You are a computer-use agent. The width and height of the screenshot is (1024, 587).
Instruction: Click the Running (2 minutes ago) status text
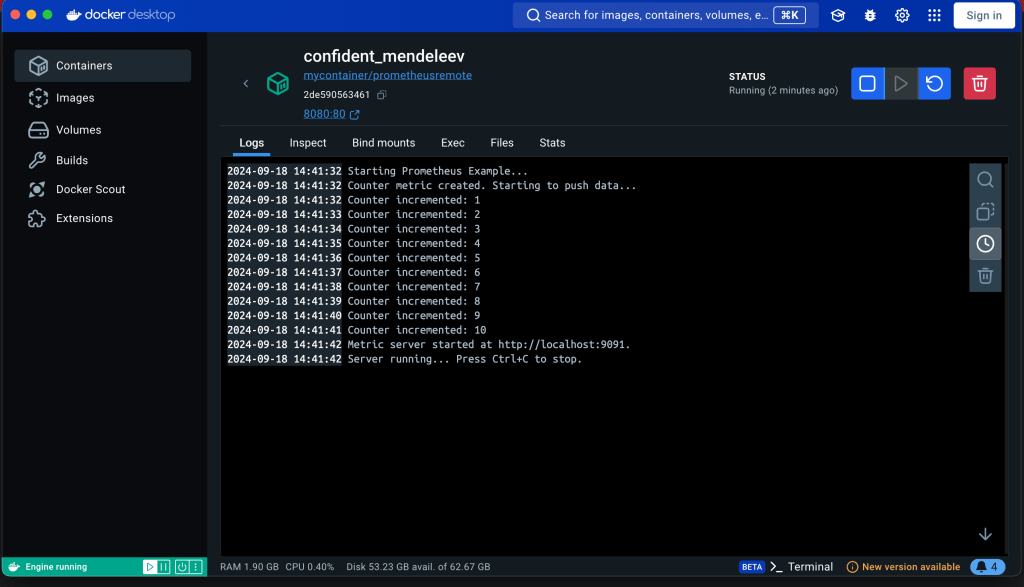[783, 90]
